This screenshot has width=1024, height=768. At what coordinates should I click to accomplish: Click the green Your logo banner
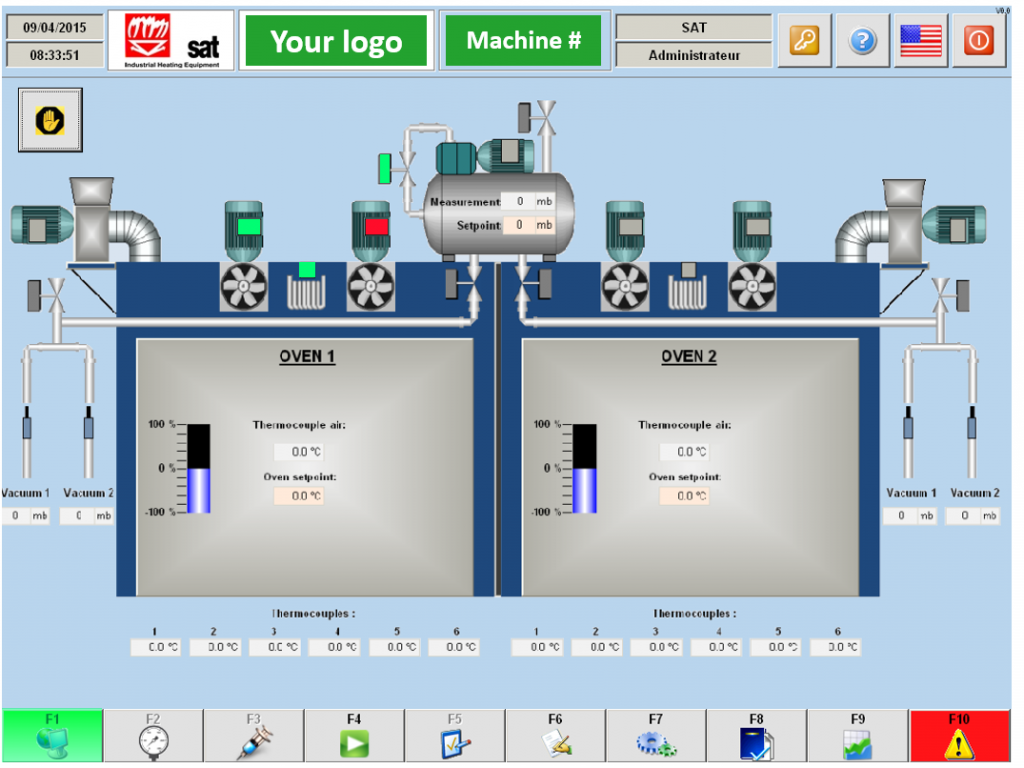(336, 40)
